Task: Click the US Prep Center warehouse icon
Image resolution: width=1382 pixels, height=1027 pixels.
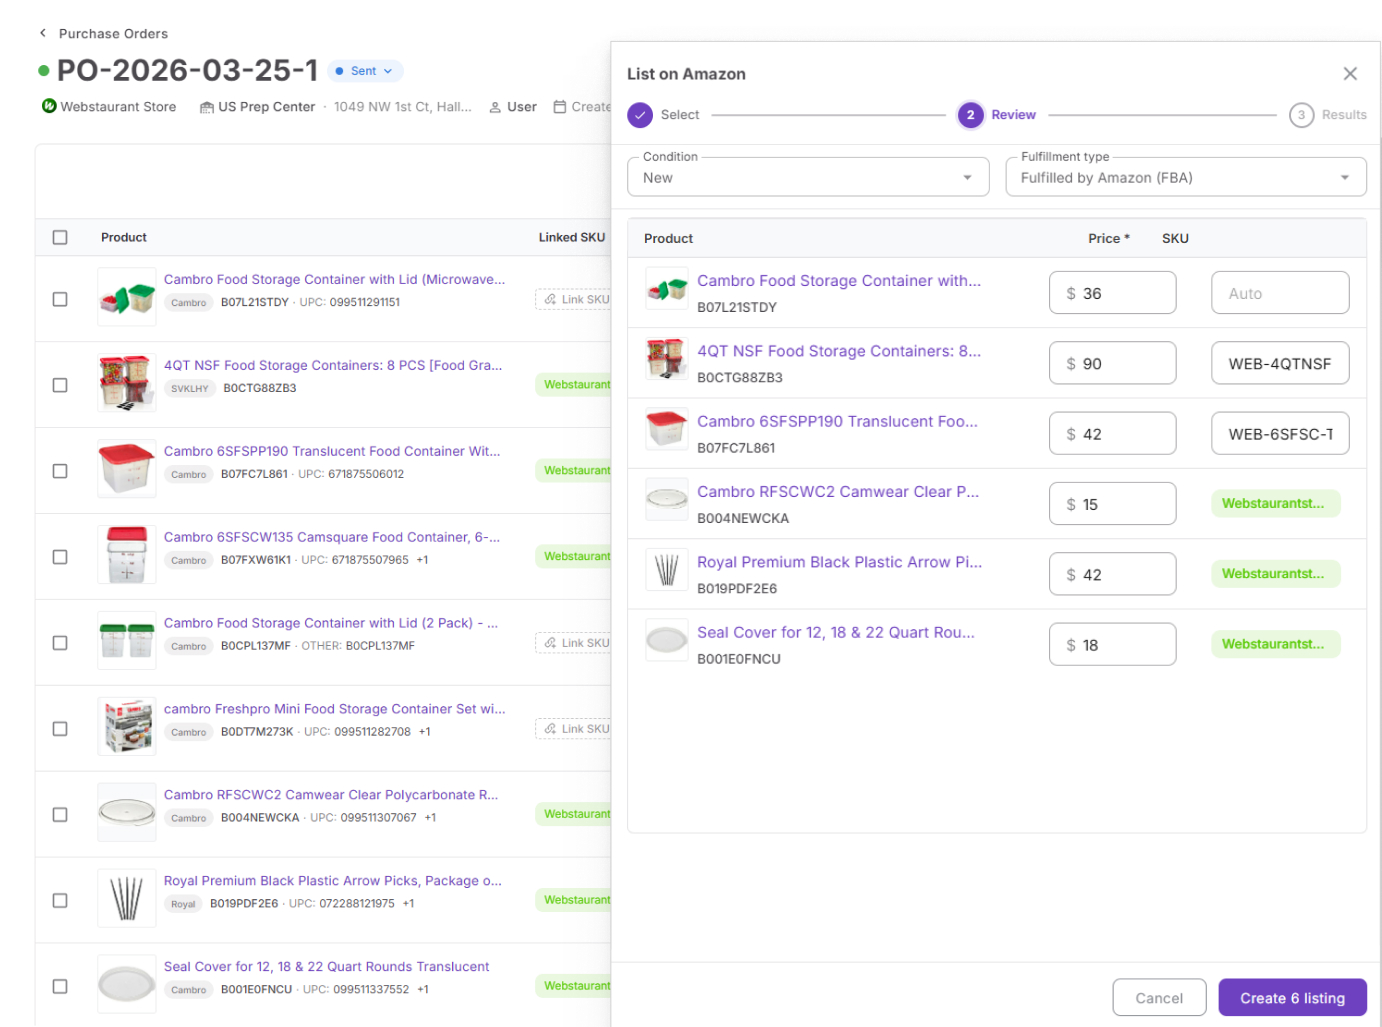Action: pyautogui.click(x=206, y=107)
